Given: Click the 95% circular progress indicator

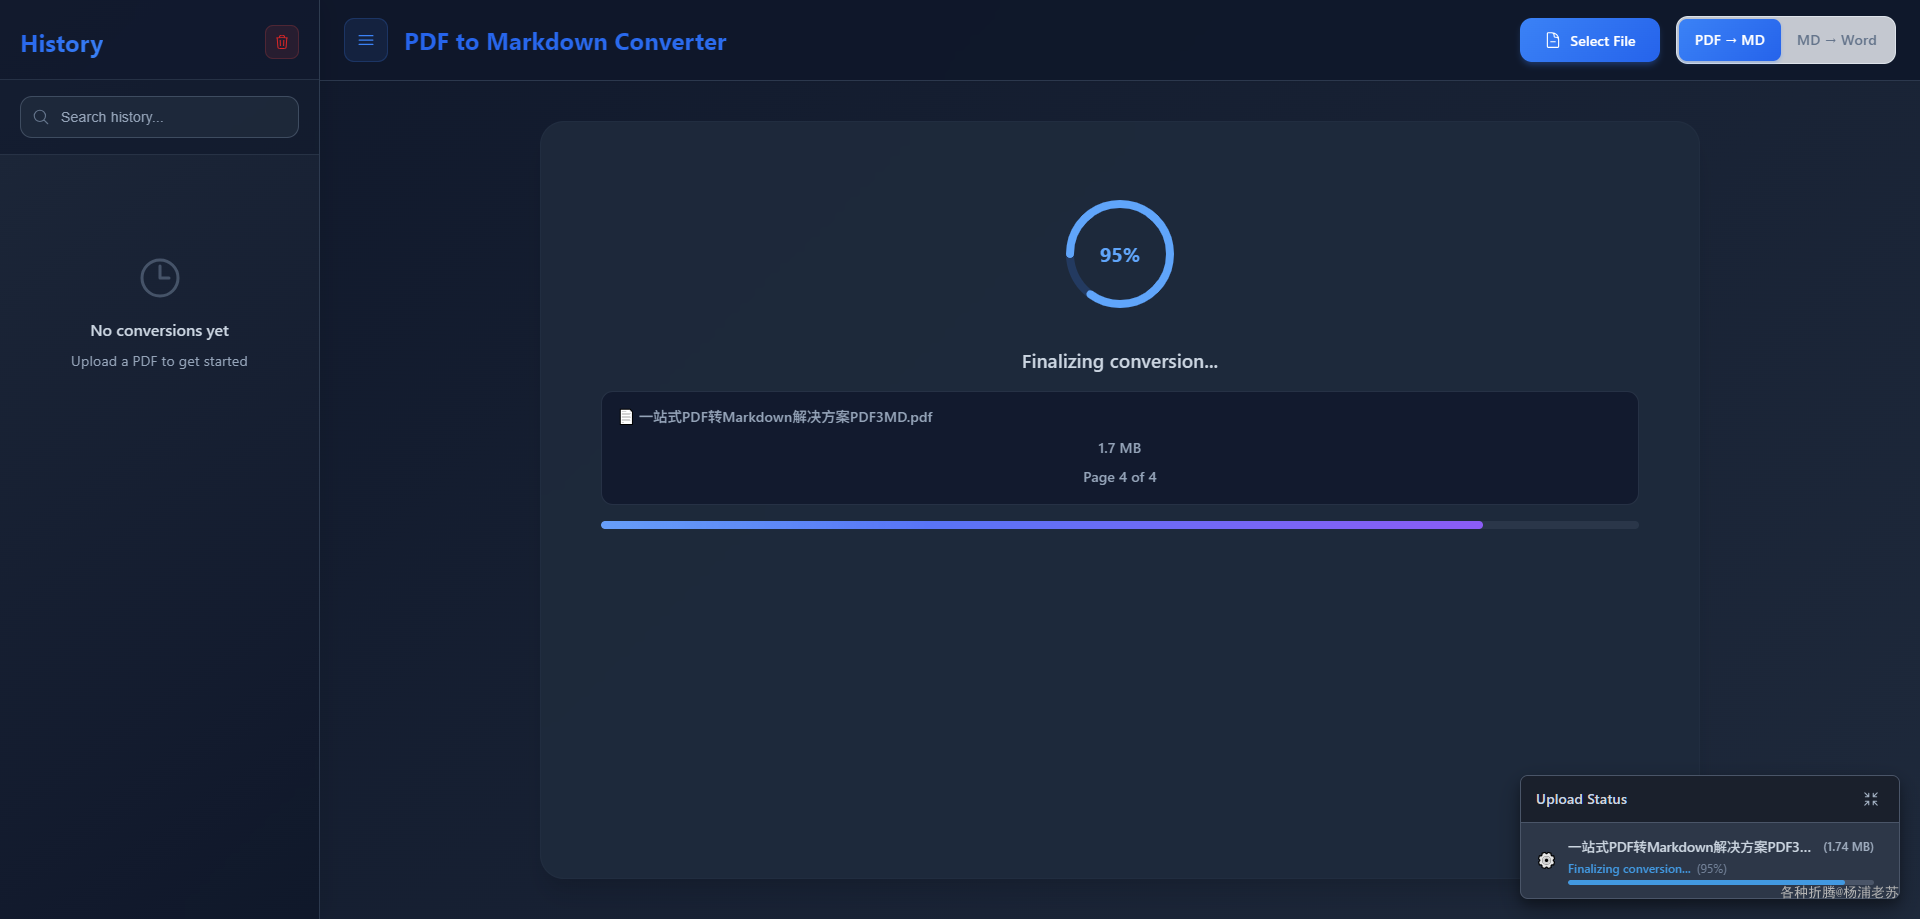Looking at the screenshot, I should (1120, 254).
